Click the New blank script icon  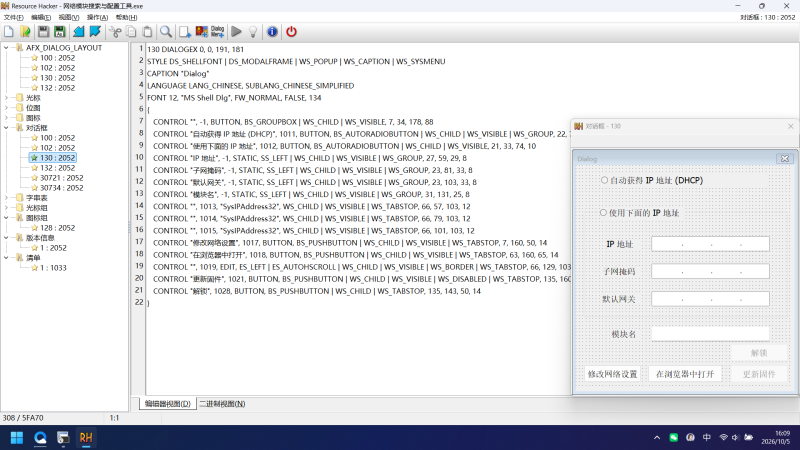point(9,32)
